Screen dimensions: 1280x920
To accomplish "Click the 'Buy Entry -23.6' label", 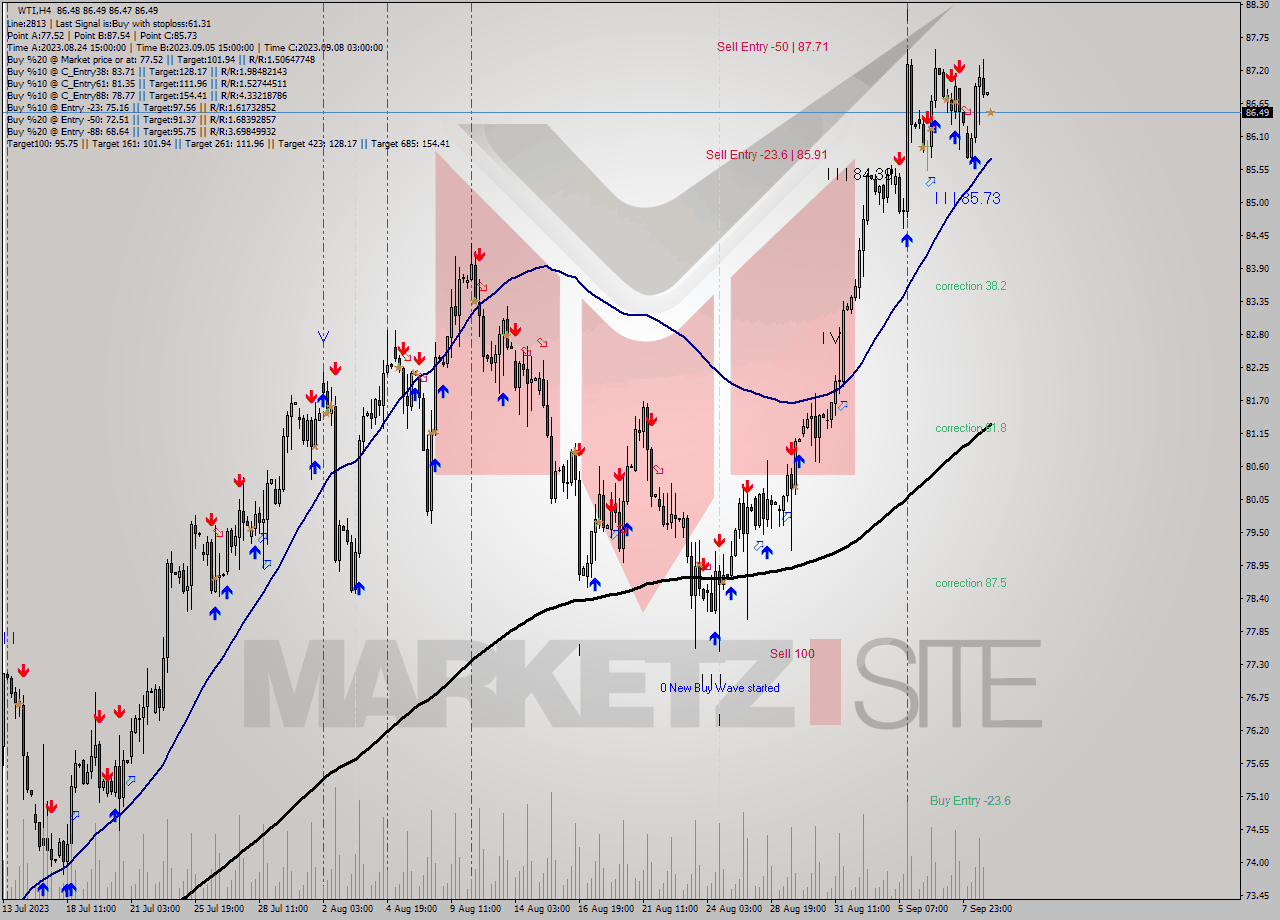I will pyautogui.click(x=970, y=801).
